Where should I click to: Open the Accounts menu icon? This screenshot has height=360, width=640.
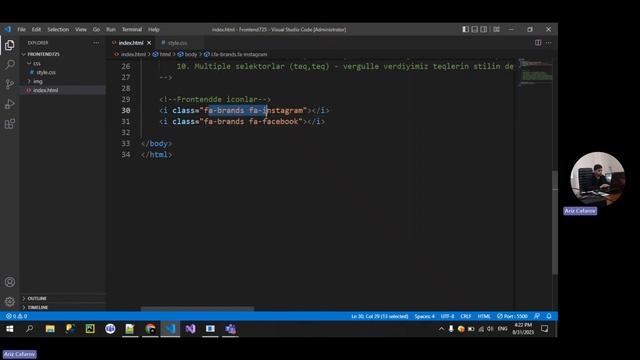(x=10, y=282)
